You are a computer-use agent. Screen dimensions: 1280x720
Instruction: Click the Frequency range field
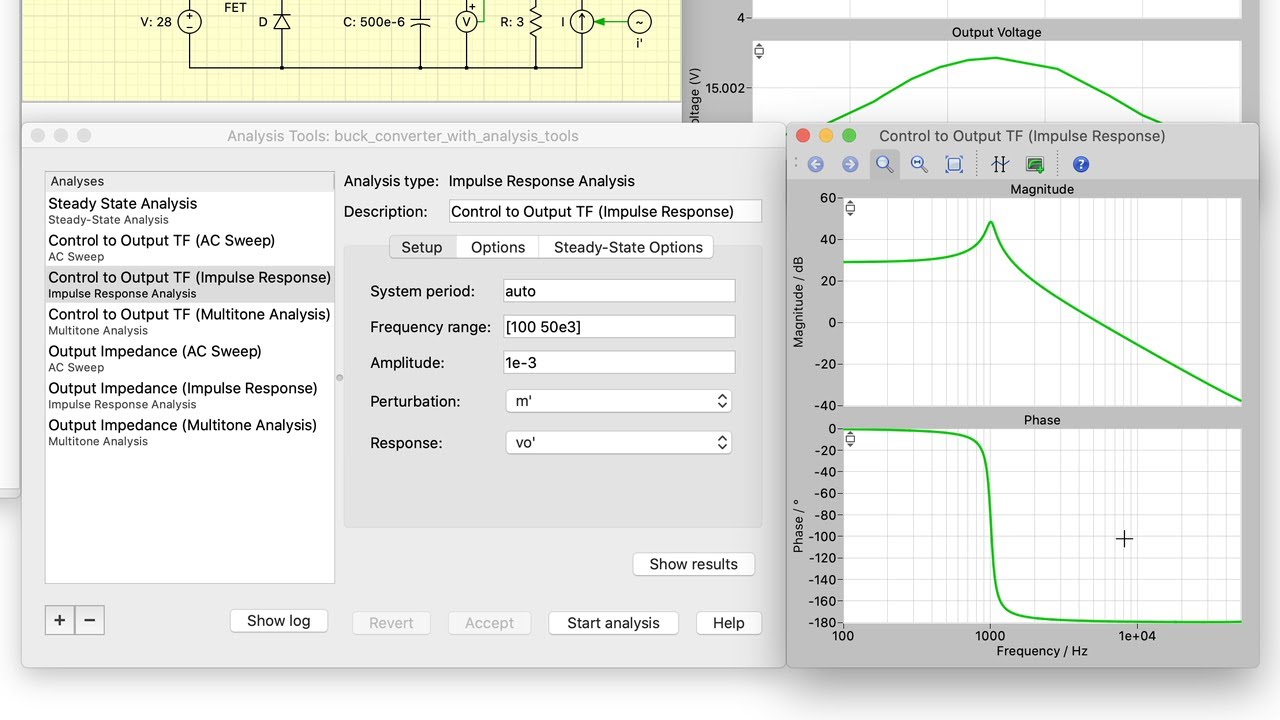pos(619,327)
